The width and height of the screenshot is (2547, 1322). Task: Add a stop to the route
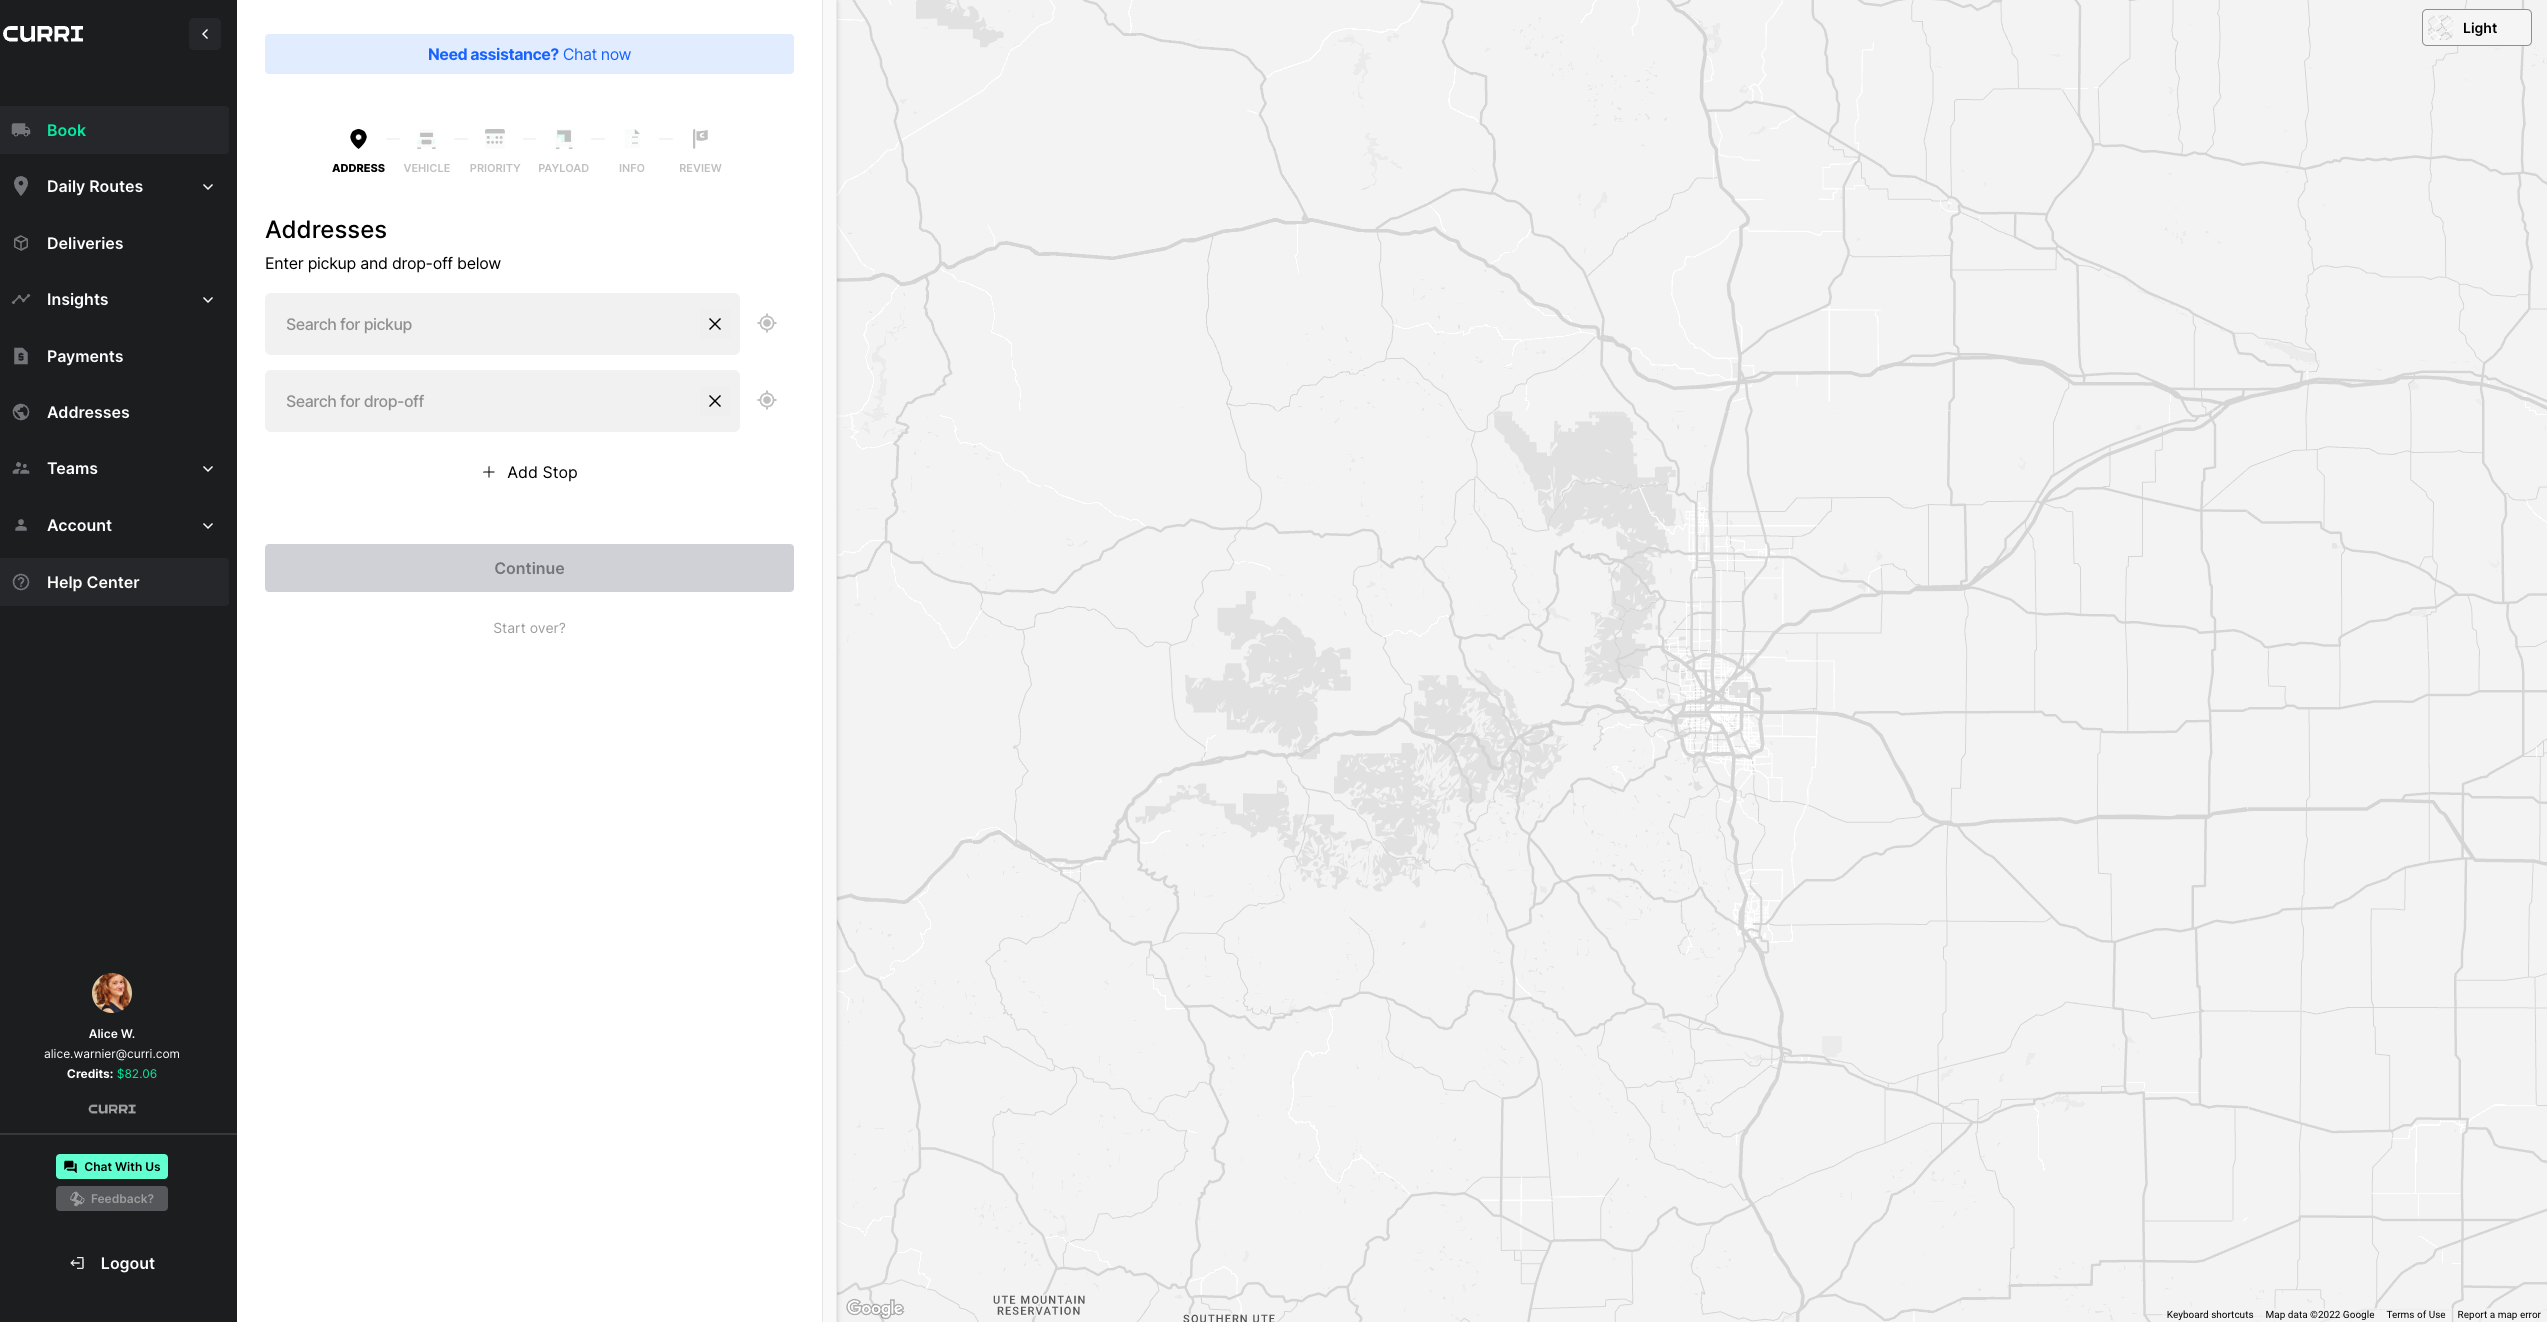529,472
